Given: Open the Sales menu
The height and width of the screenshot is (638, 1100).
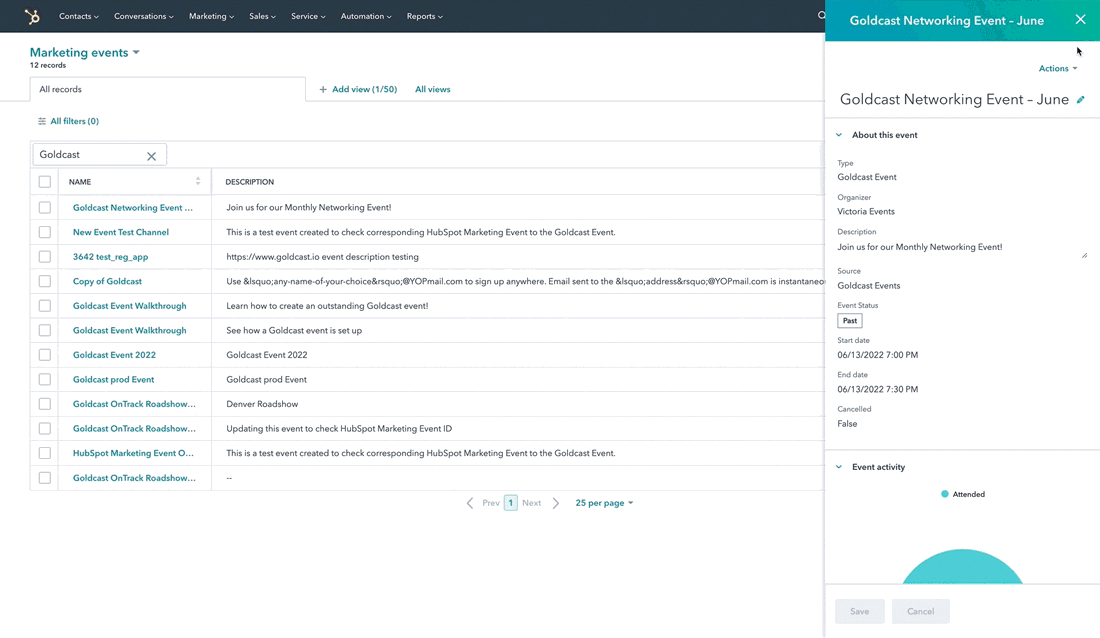Looking at the screenshot, I should click(x=262, y=16).
